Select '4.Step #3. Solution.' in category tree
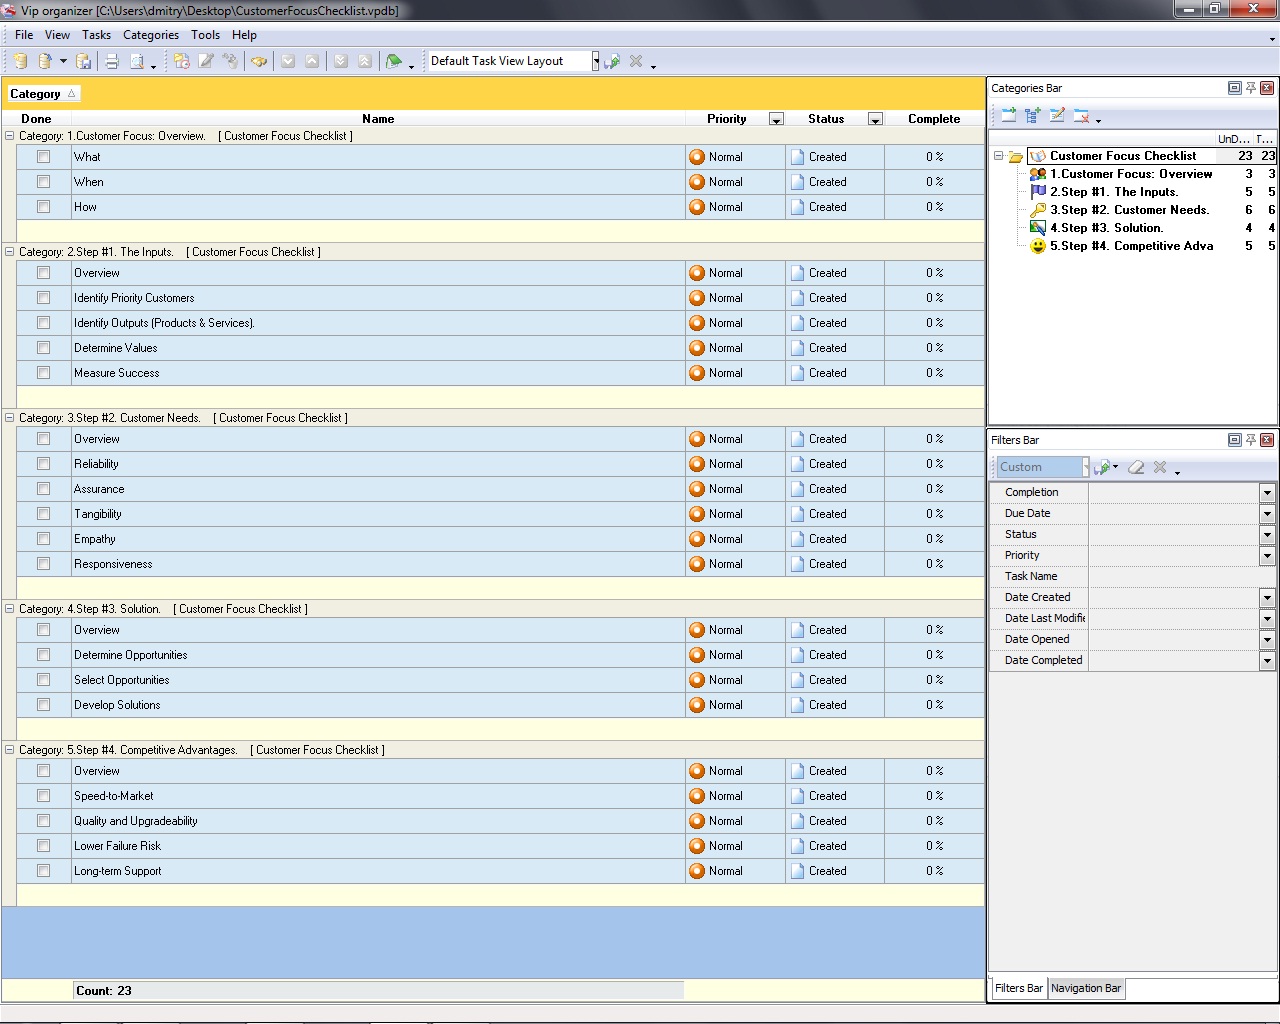The width and height of the screenshot is (1280, 1024). pyautogui.click(x=1106, y=228)
